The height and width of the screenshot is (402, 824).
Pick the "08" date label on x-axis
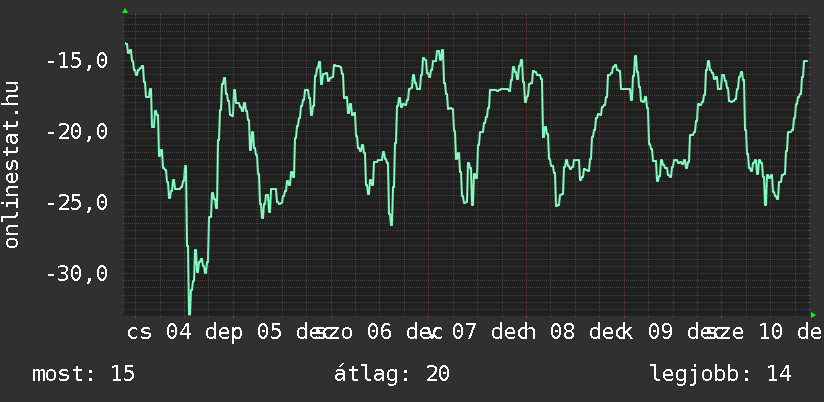[562, 332]
